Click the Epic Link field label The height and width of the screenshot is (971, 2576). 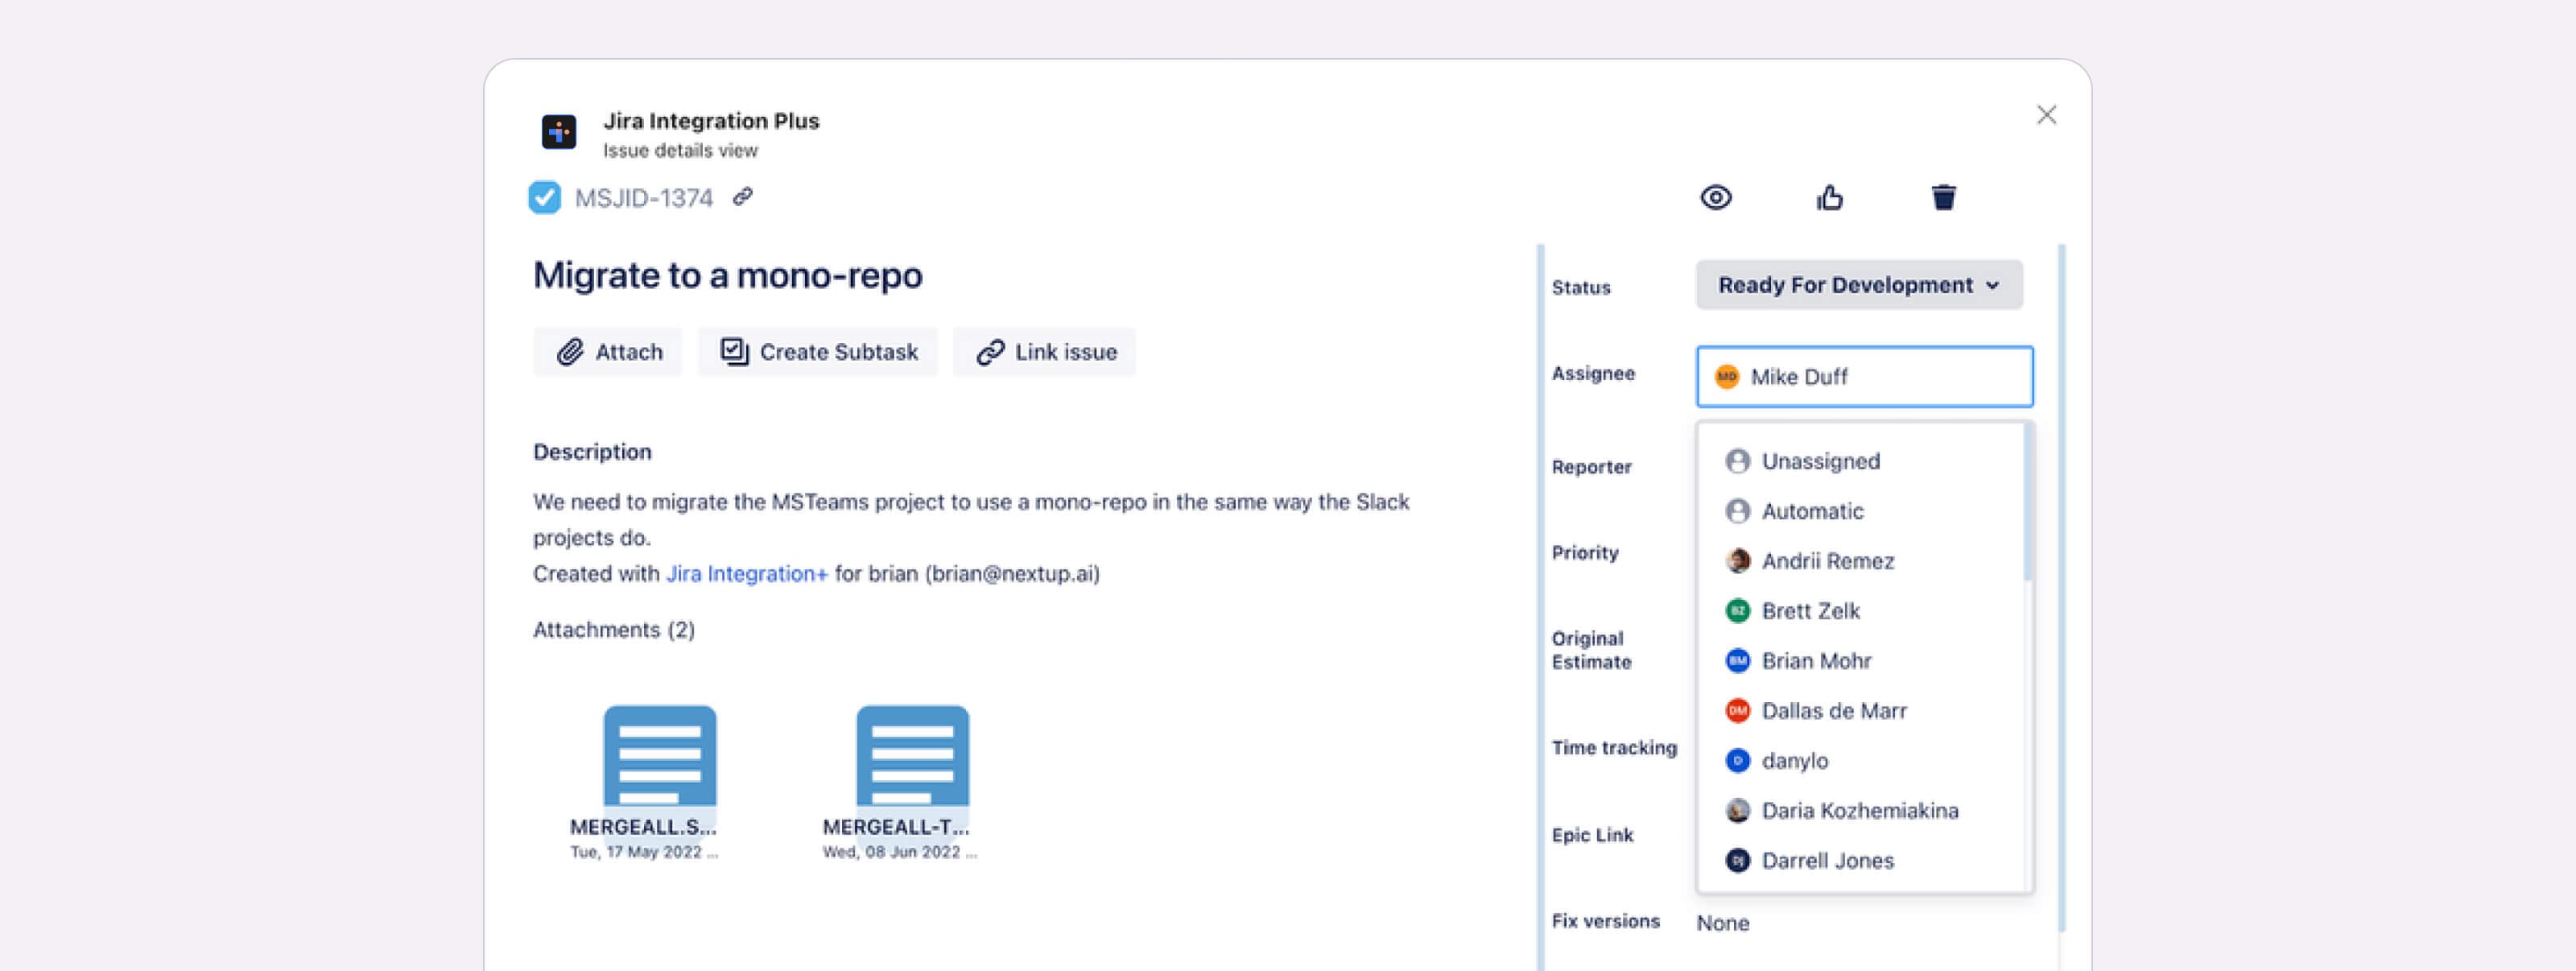1592,835
